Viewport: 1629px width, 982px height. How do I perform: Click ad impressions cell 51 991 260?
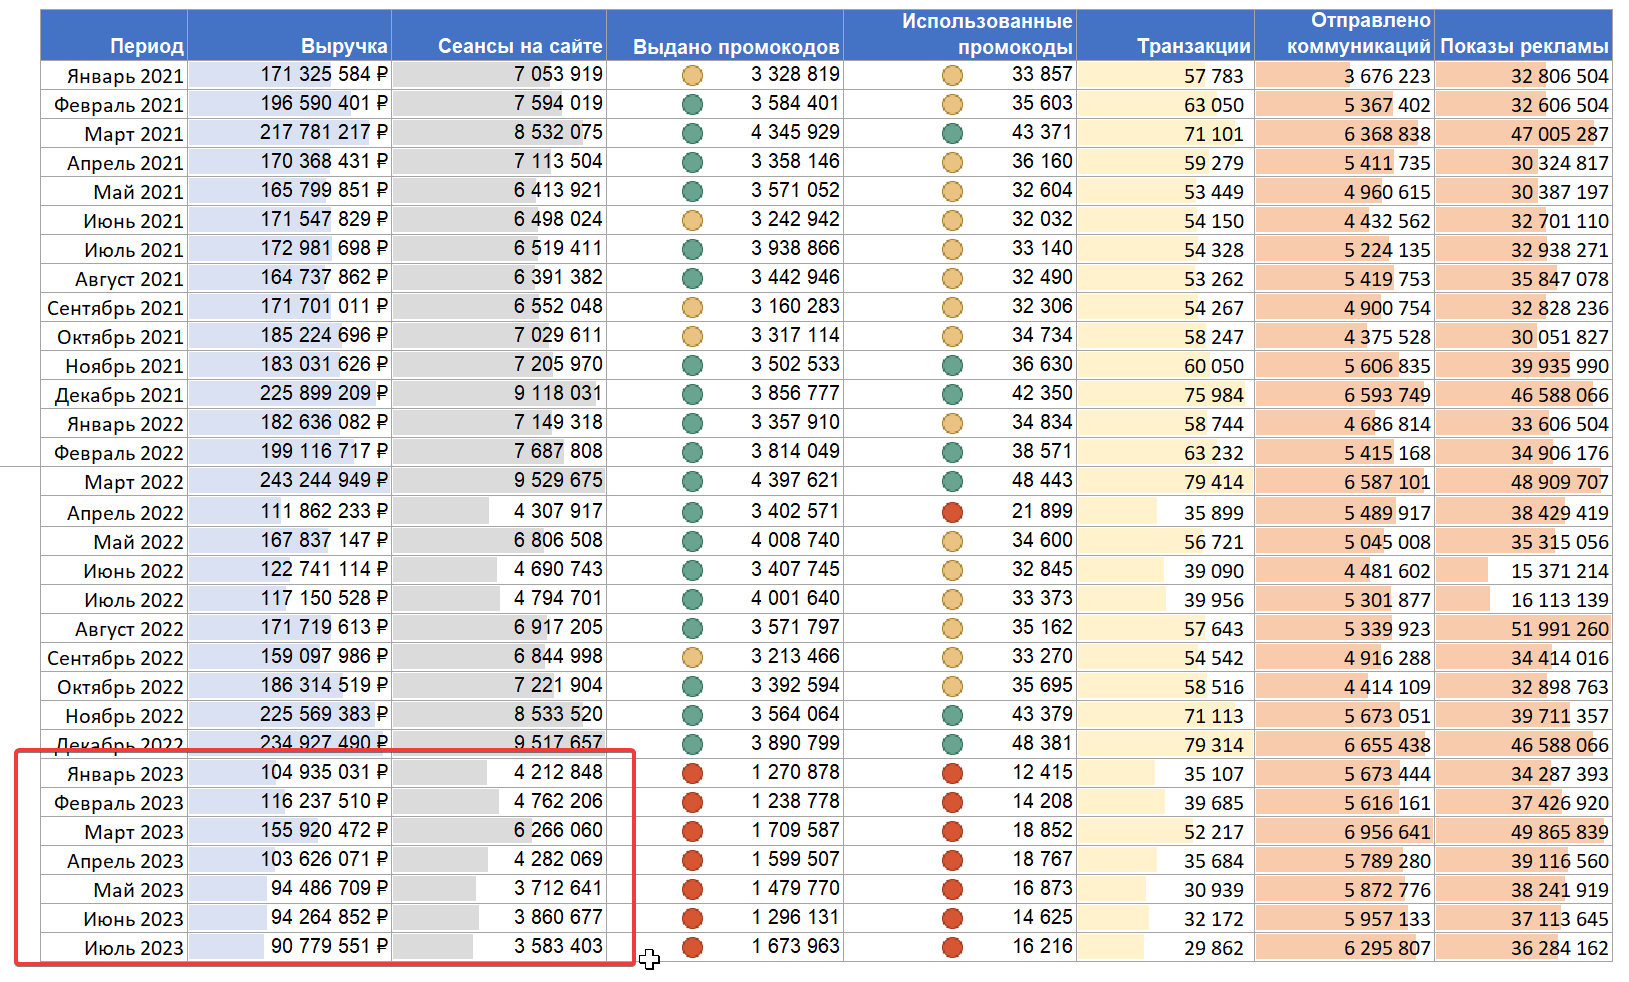pyautogui.click(x=1524, y=629)
